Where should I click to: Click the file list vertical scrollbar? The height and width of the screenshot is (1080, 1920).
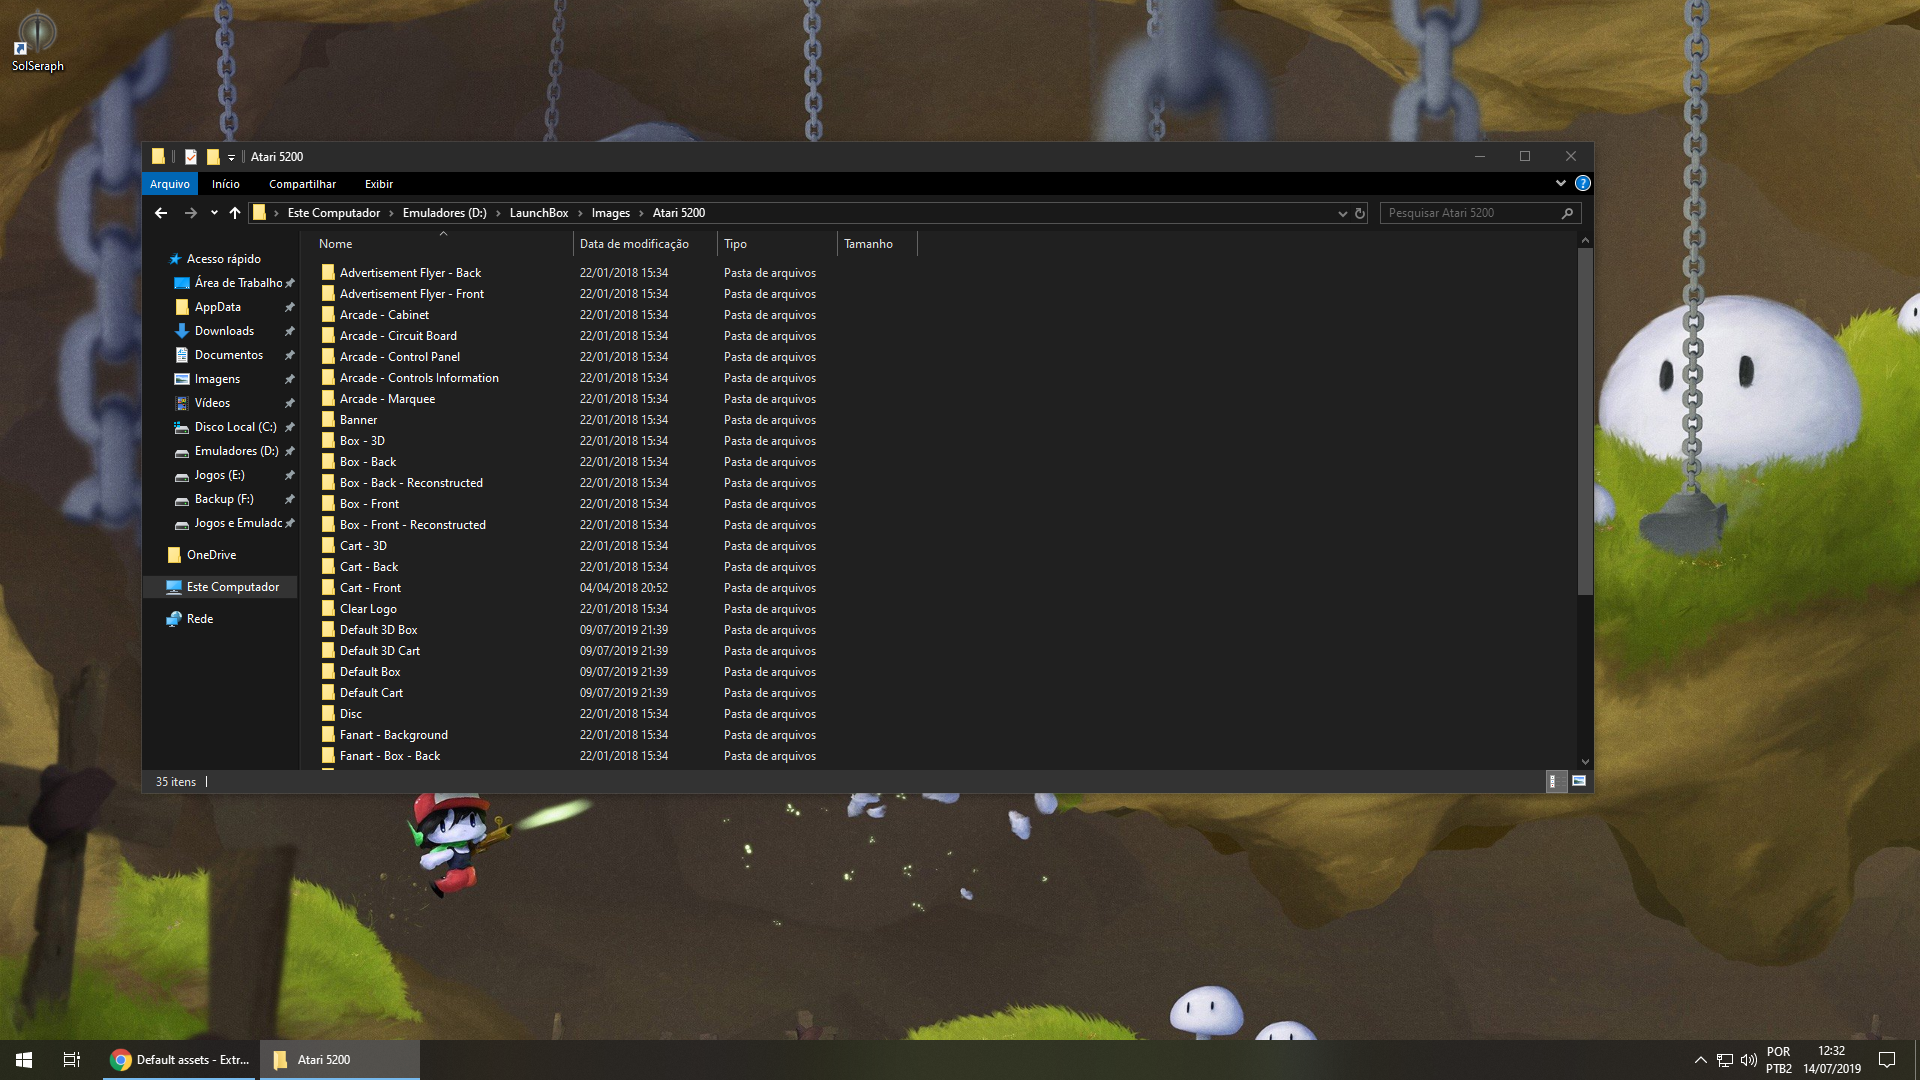click(x=1585, y=421)
